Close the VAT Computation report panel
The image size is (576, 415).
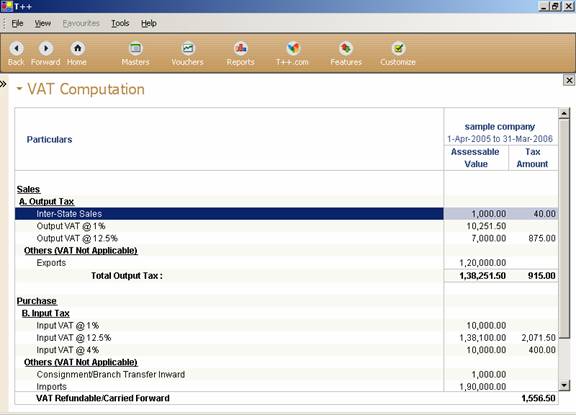[x=569, y=80]
